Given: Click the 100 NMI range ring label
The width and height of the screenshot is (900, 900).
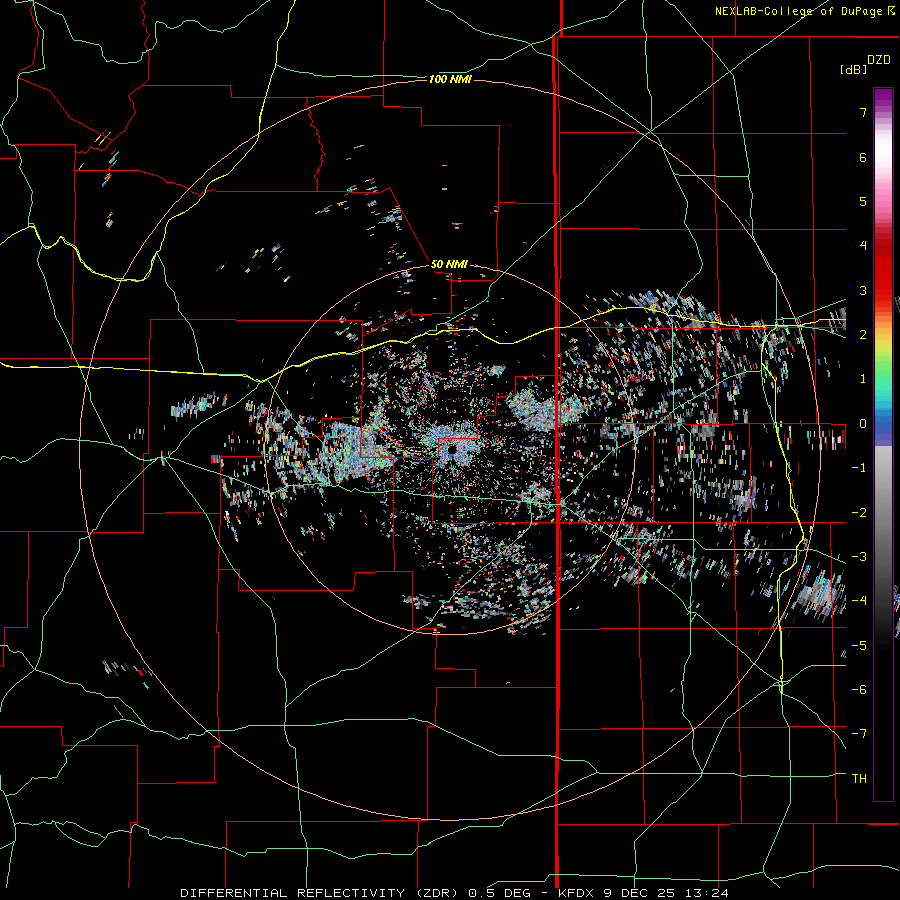Looking at the screenshot, I should 450,79.
